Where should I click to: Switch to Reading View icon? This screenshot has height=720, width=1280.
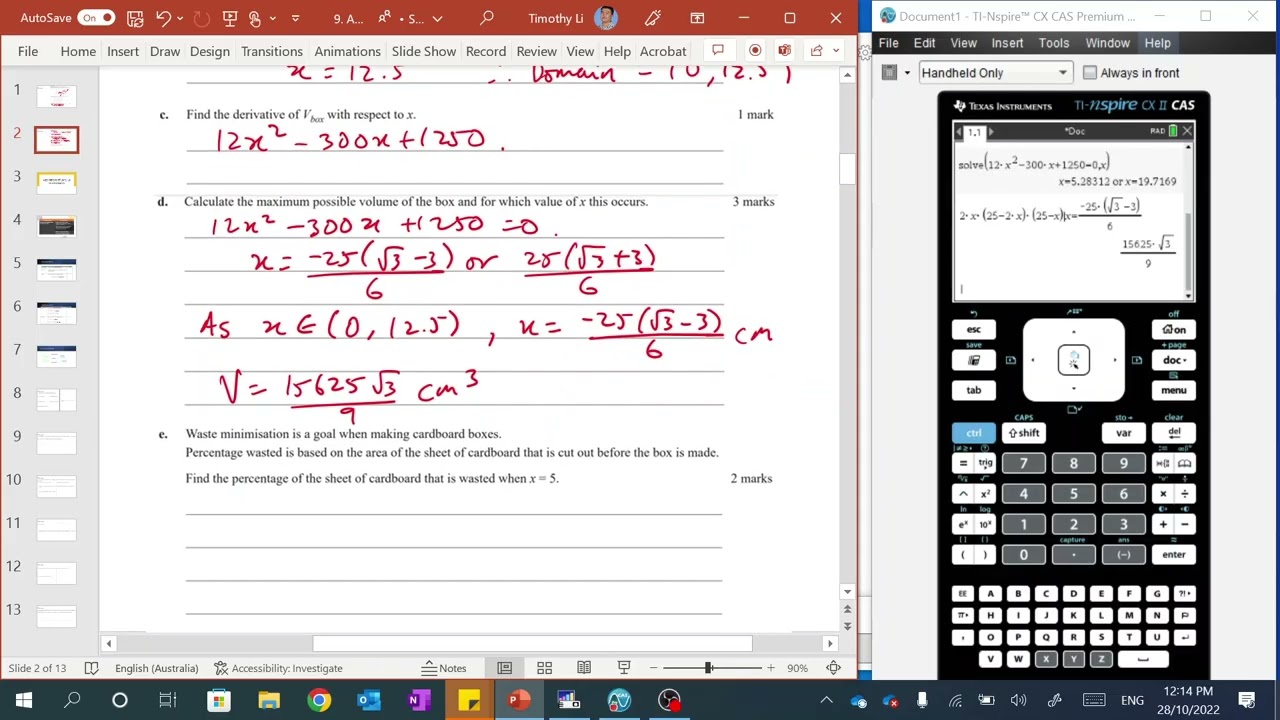pos(584,668)
